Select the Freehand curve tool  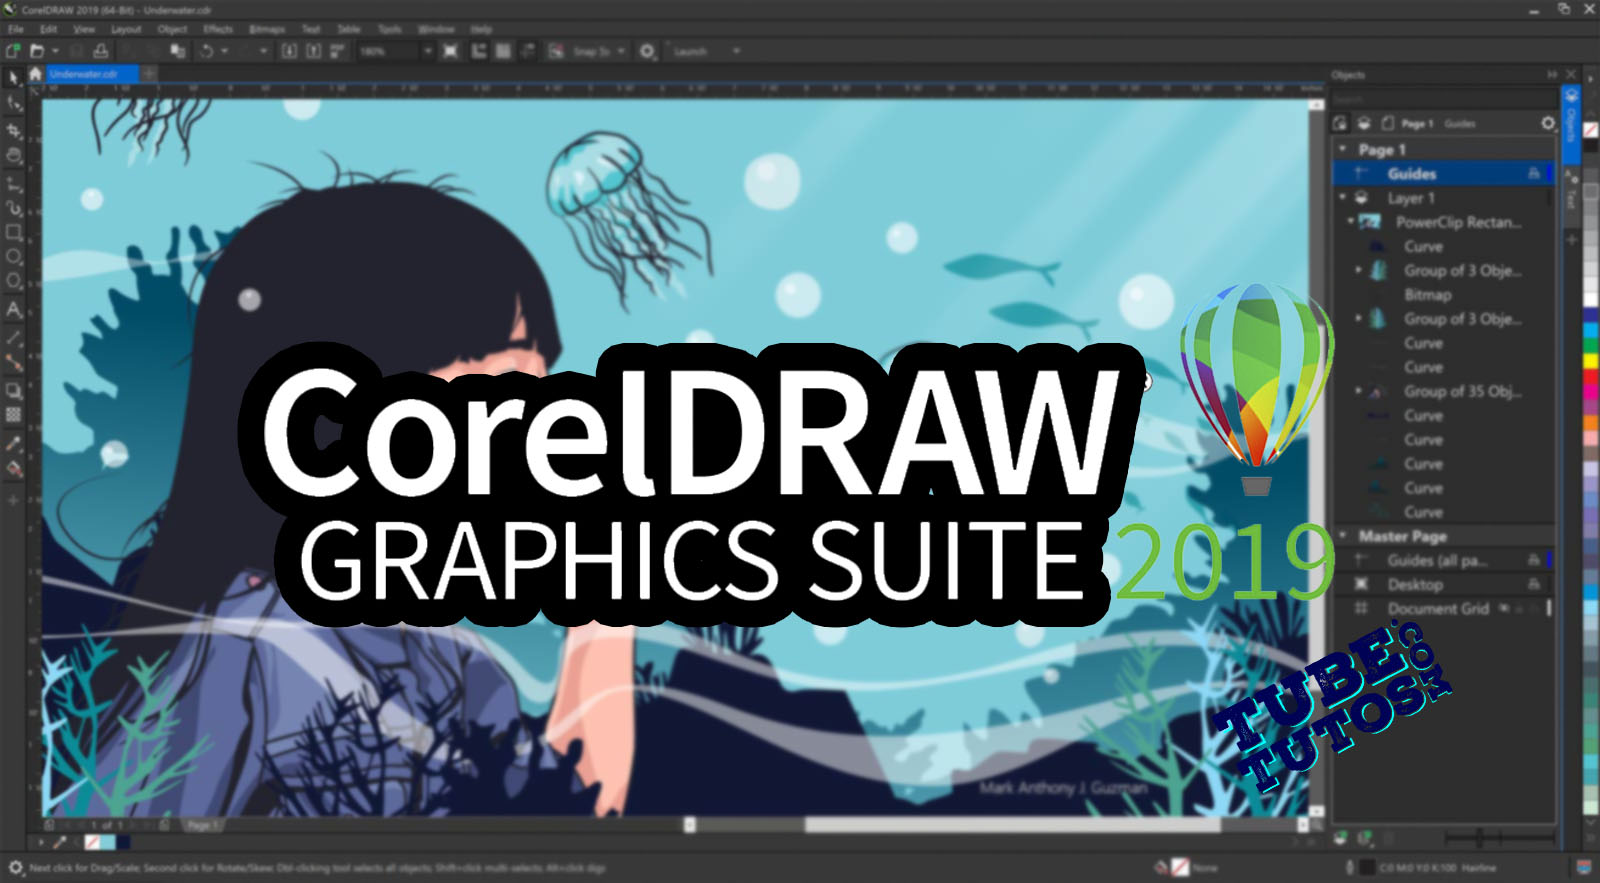coord(13,183)
